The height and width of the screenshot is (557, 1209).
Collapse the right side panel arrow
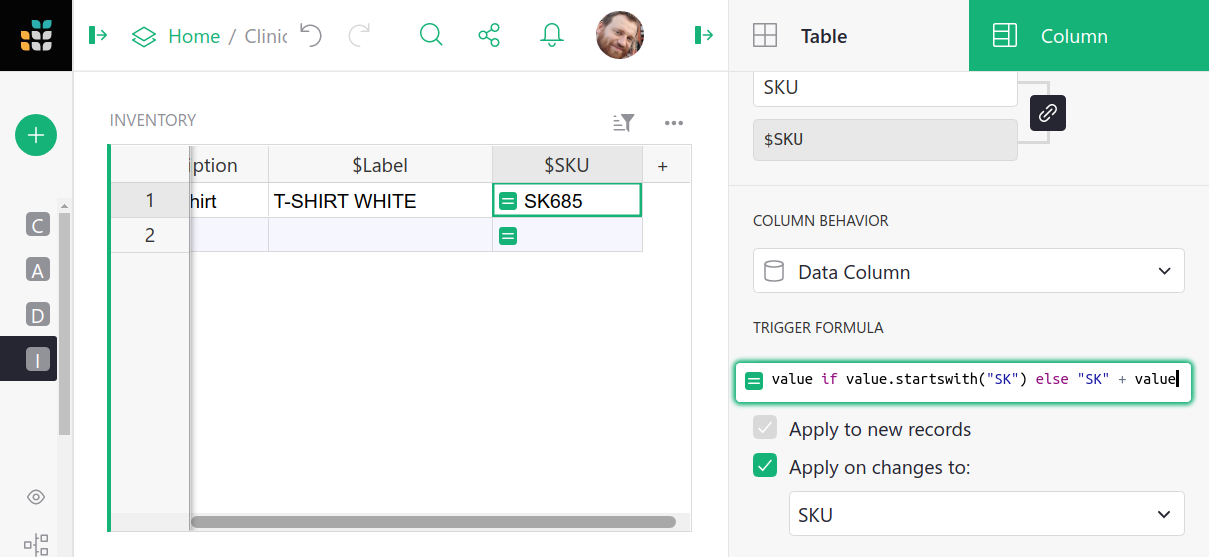[x=704, y=36]
